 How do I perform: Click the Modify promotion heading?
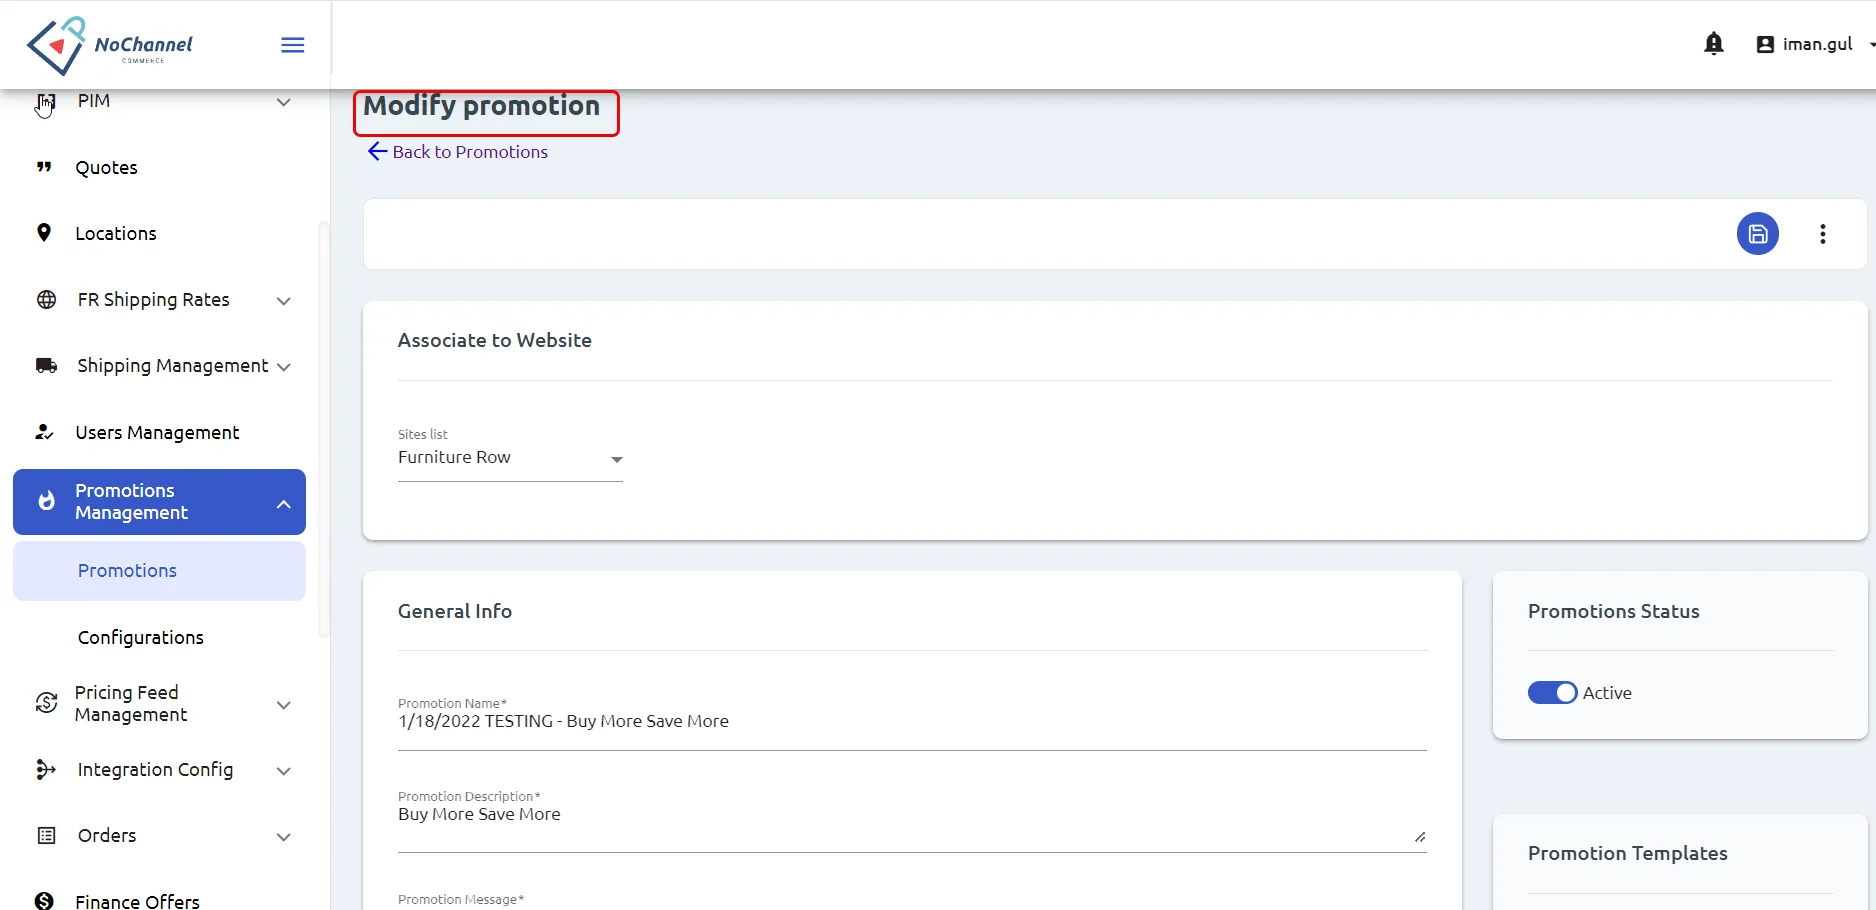(x=482, y=106)
